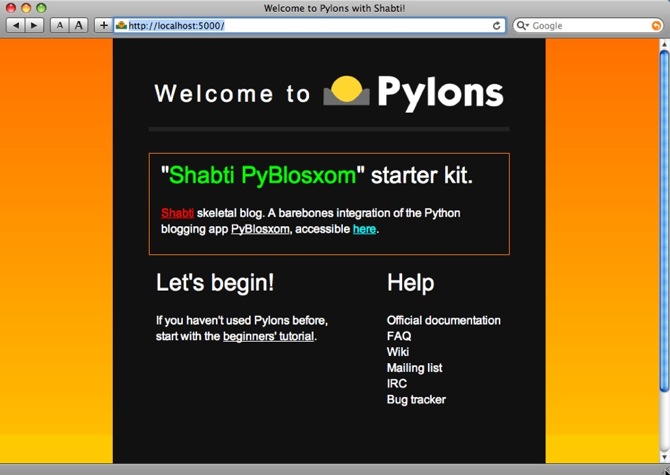
Task: Click the 'Let's begin!' heading
Action: click(215, 283)
